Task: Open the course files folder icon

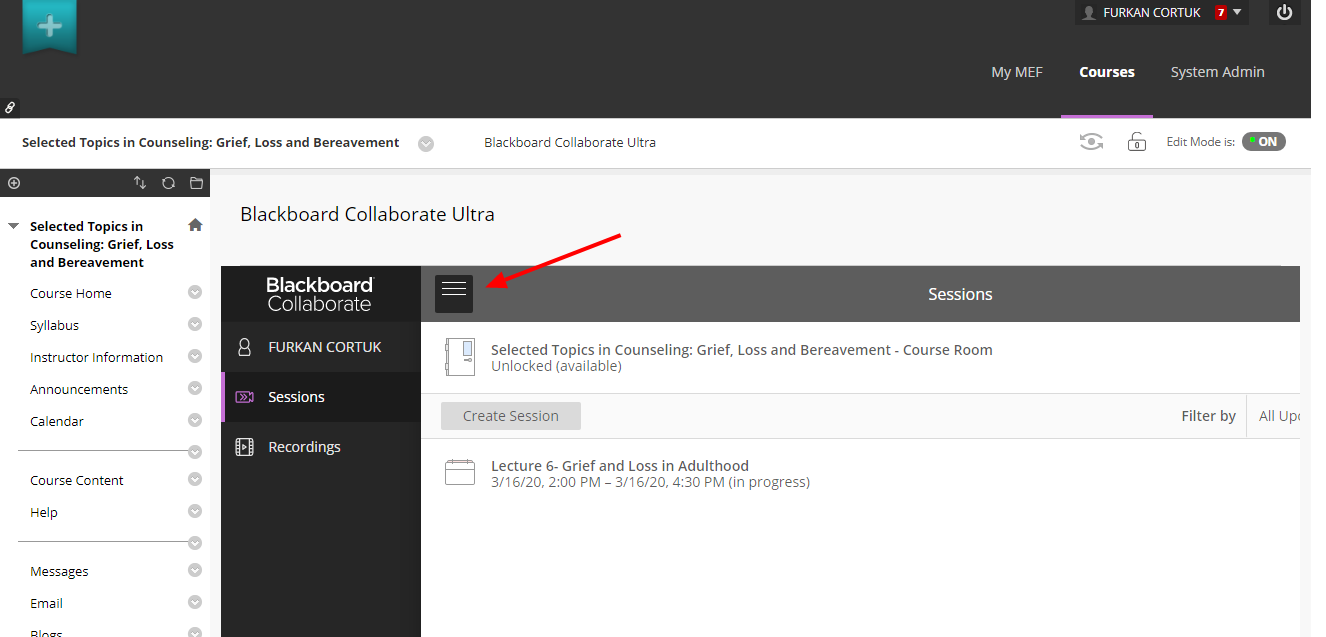Action: 196,183
